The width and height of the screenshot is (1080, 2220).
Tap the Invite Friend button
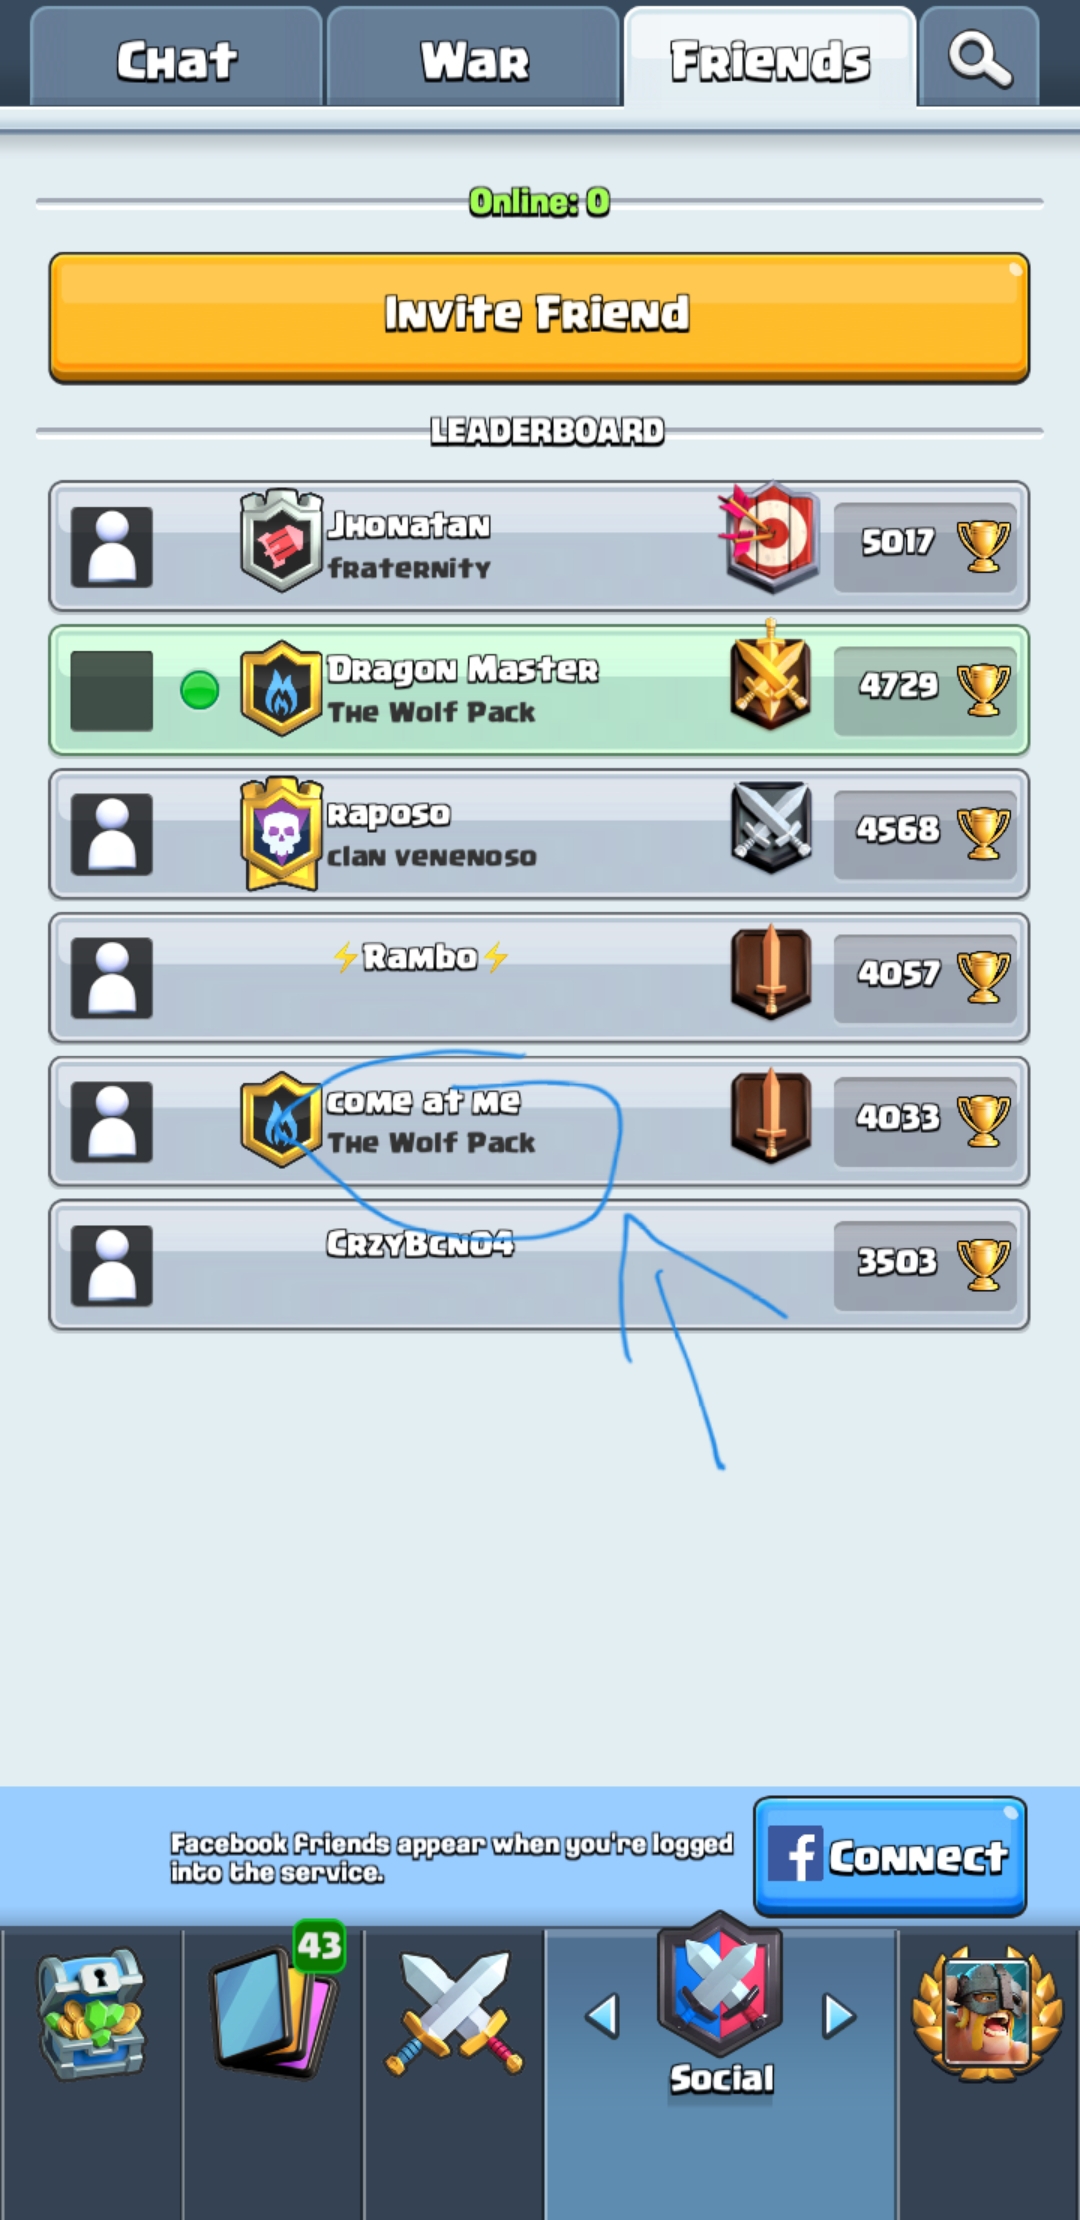(539, 317)
